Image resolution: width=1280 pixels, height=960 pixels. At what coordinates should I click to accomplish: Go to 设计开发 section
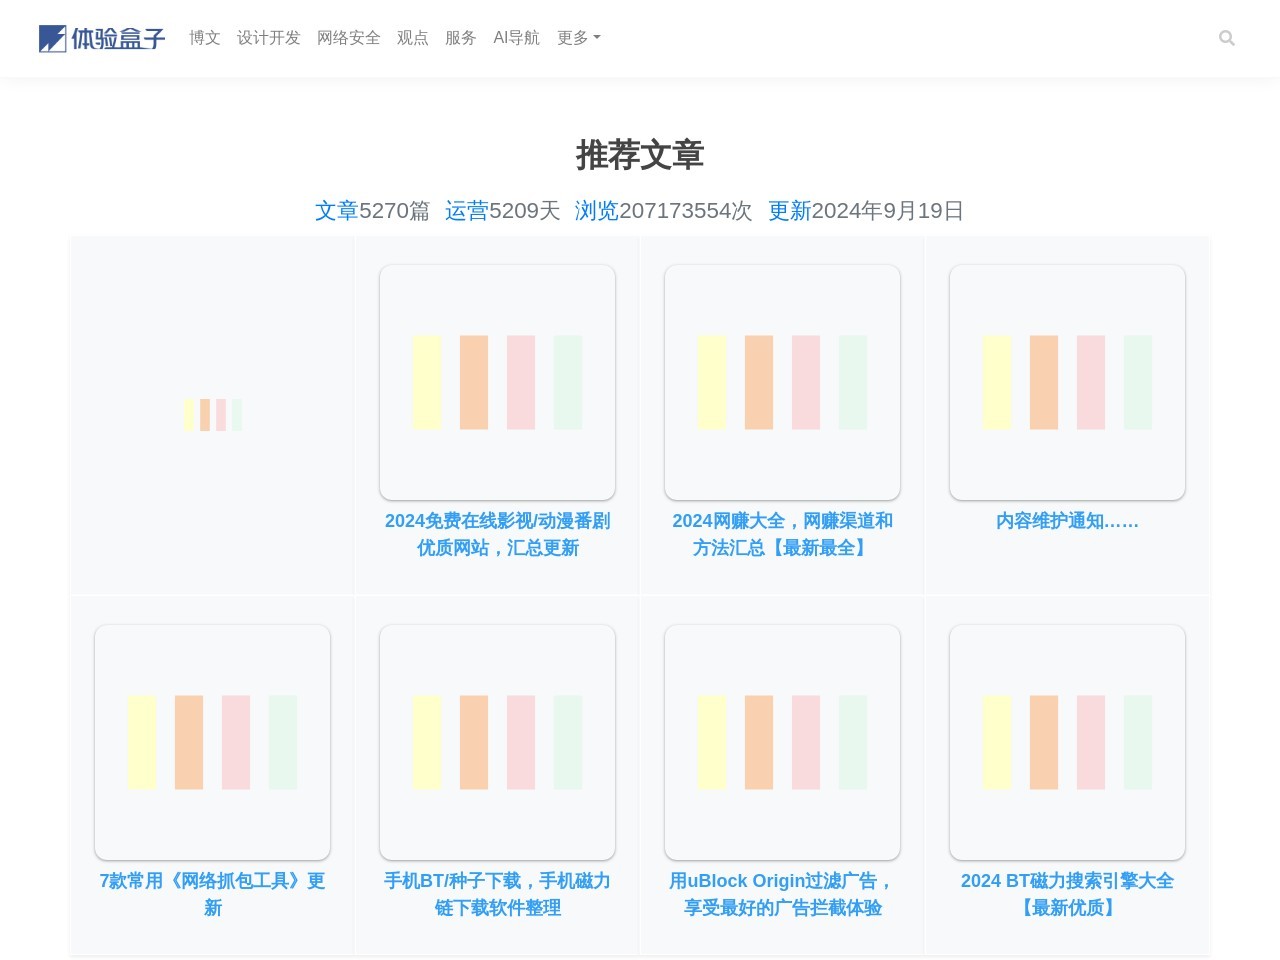[x=269, y=38]
